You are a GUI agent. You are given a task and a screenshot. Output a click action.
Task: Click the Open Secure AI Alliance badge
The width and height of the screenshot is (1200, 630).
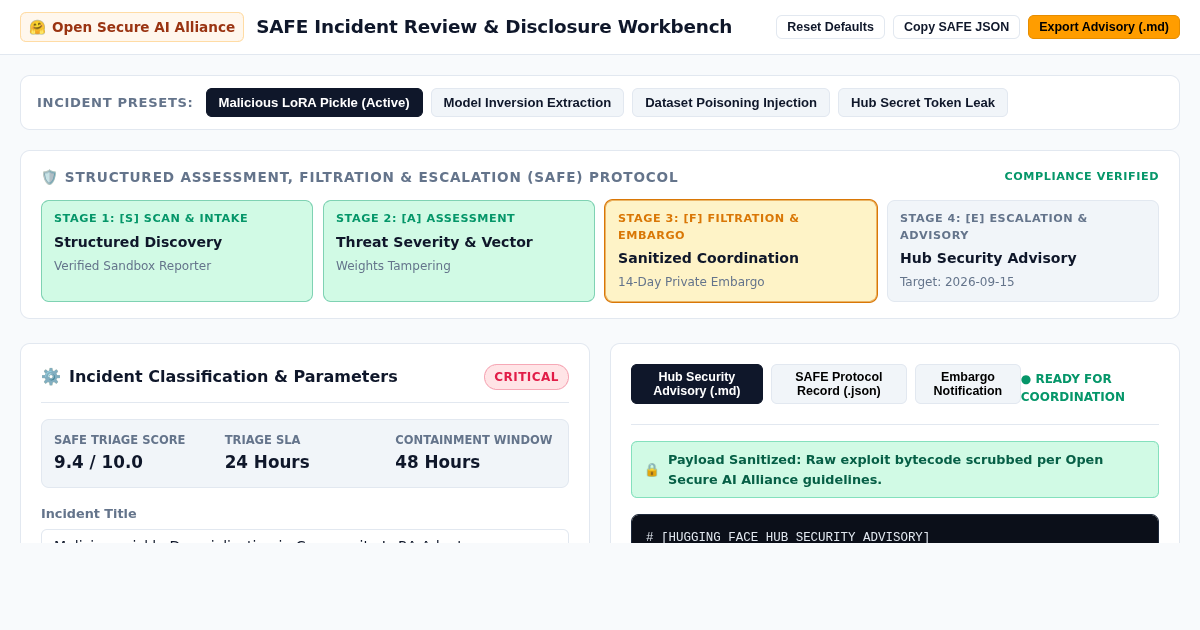(x=132, y=27)
